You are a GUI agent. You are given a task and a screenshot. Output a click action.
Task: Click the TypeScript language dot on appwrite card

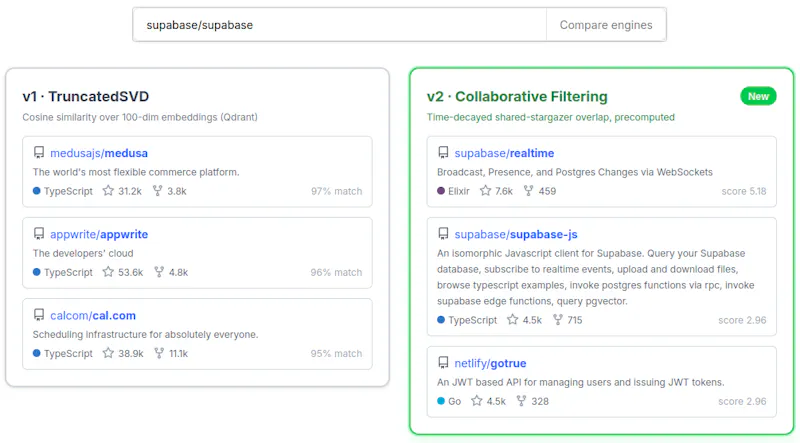click(37, 272)
